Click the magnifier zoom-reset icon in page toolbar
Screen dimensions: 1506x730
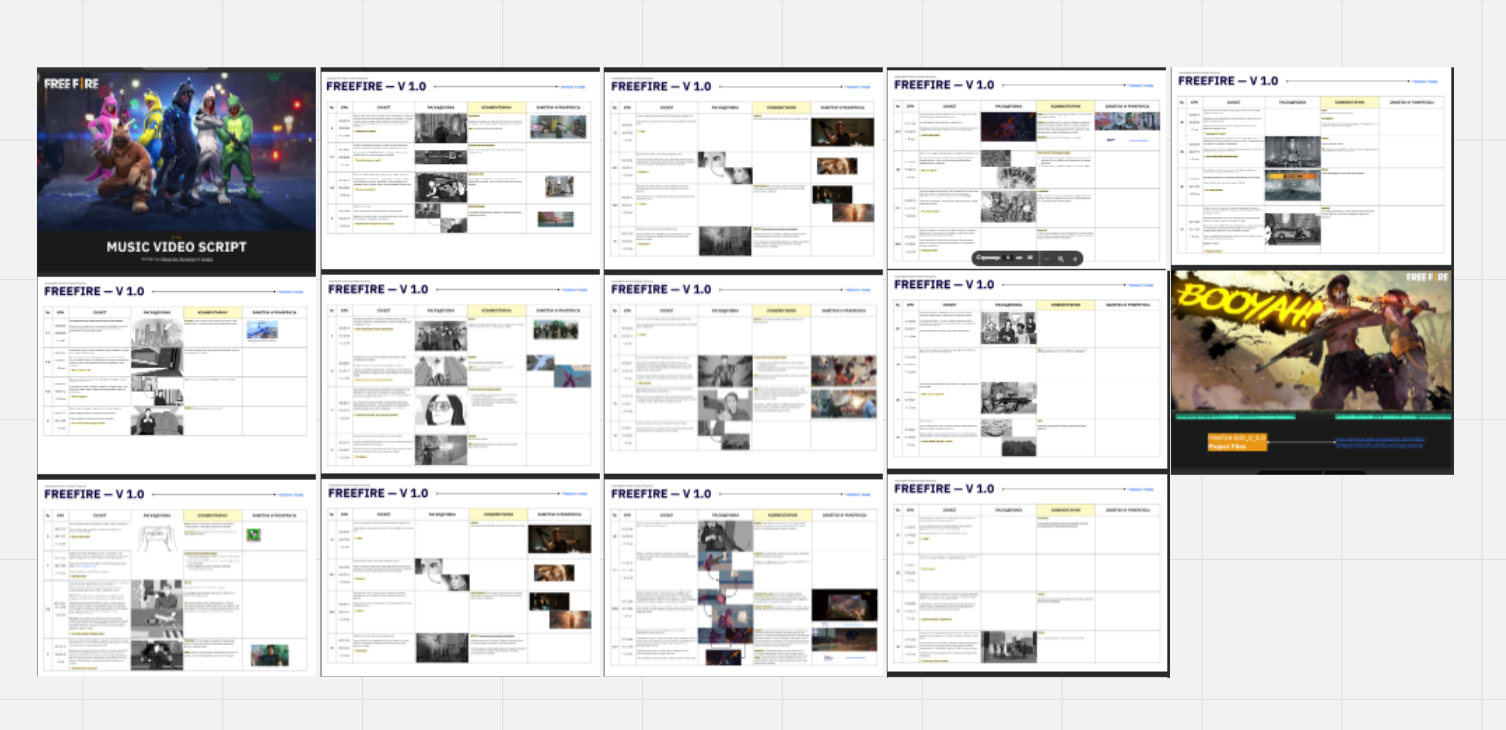1061,259
